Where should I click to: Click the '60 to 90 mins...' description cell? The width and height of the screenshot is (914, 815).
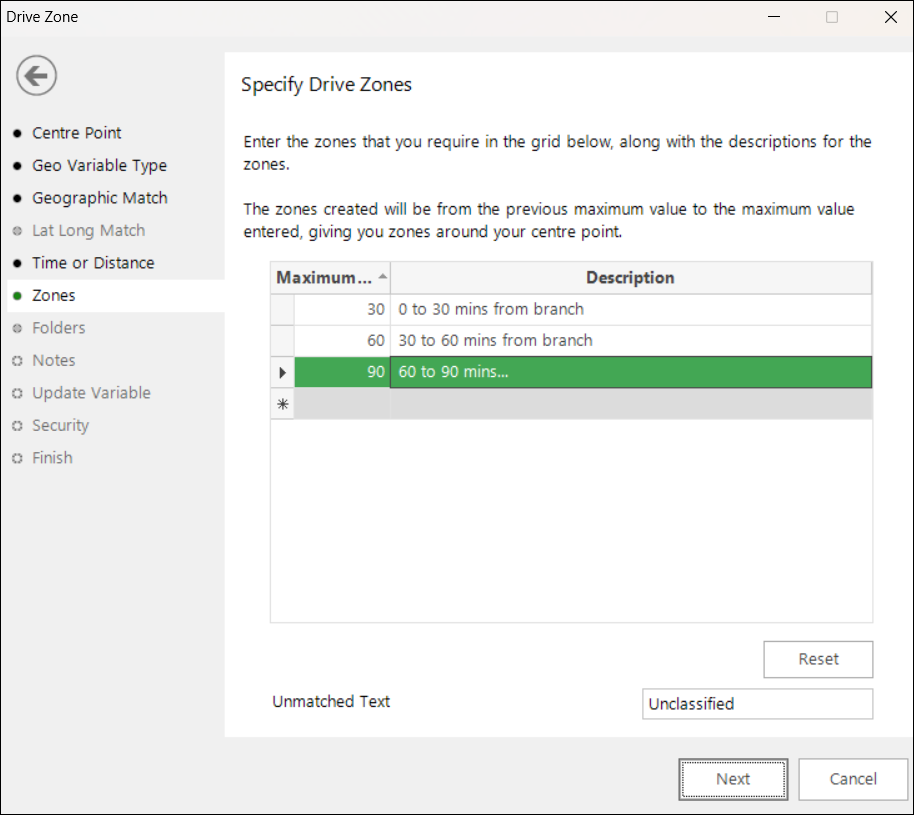point(631,372)
